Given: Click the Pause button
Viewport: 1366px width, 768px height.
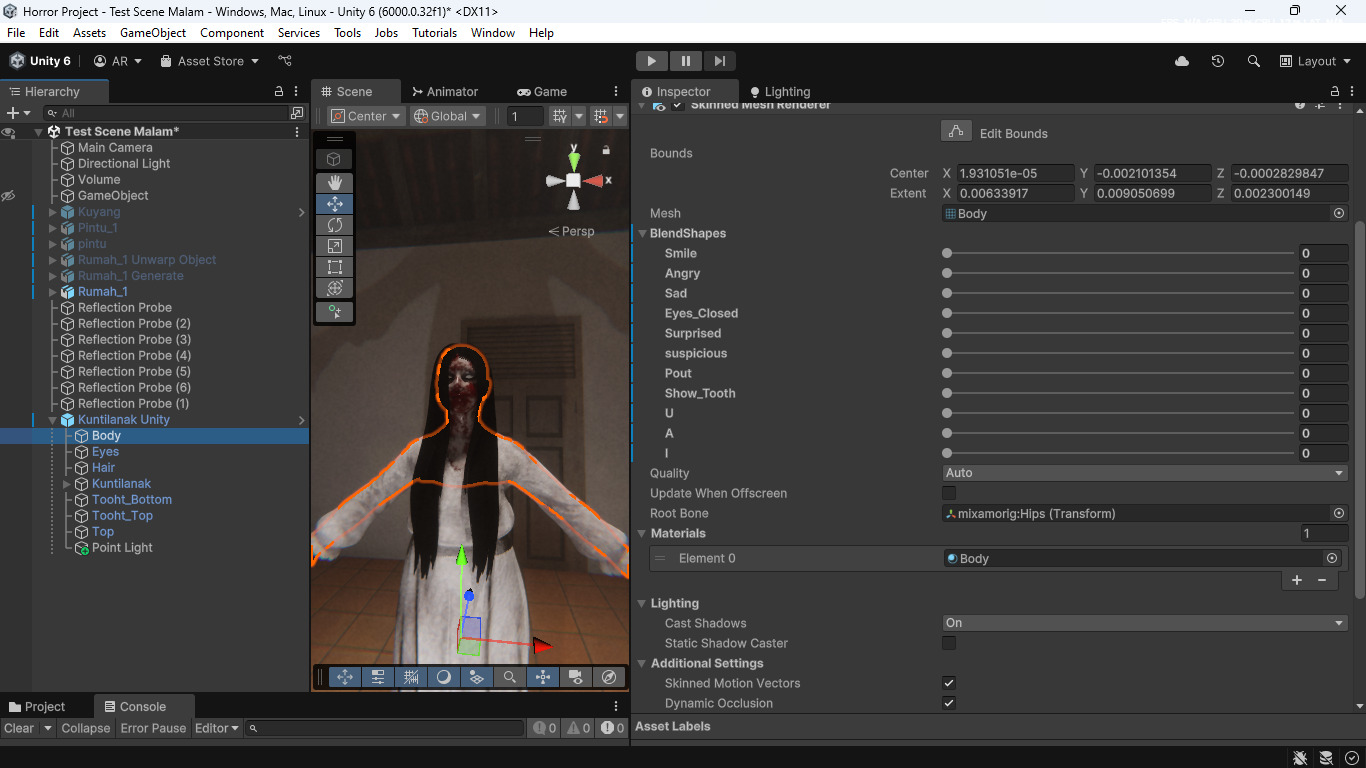Looking at the screenshot, I should click(x=685, y=61).
